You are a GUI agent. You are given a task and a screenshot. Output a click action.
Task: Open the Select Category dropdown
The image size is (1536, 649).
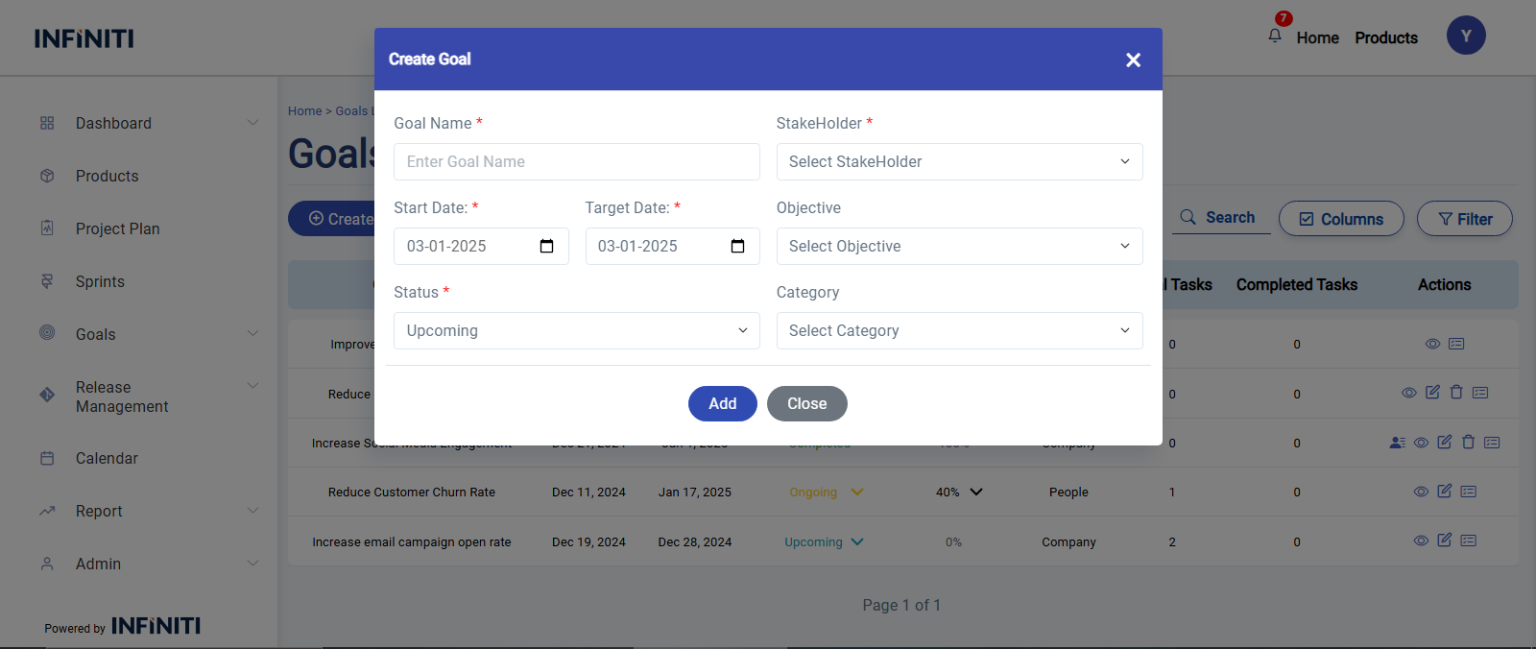point(959,331)
